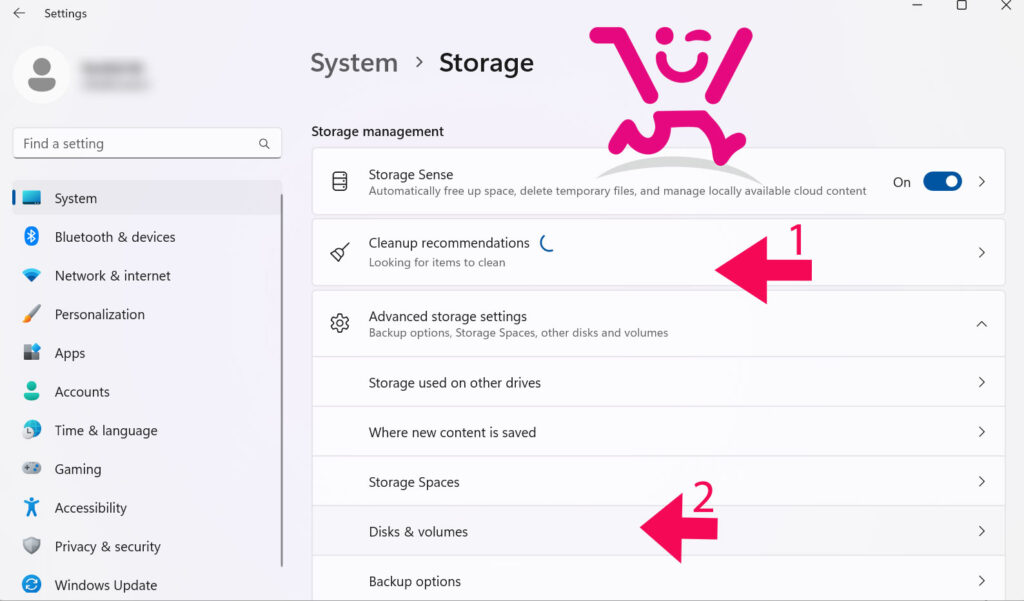Viewport: 1024px width, 601px height.
Task: Open Bluetooth & devices settings
Action: pos(147,236)
